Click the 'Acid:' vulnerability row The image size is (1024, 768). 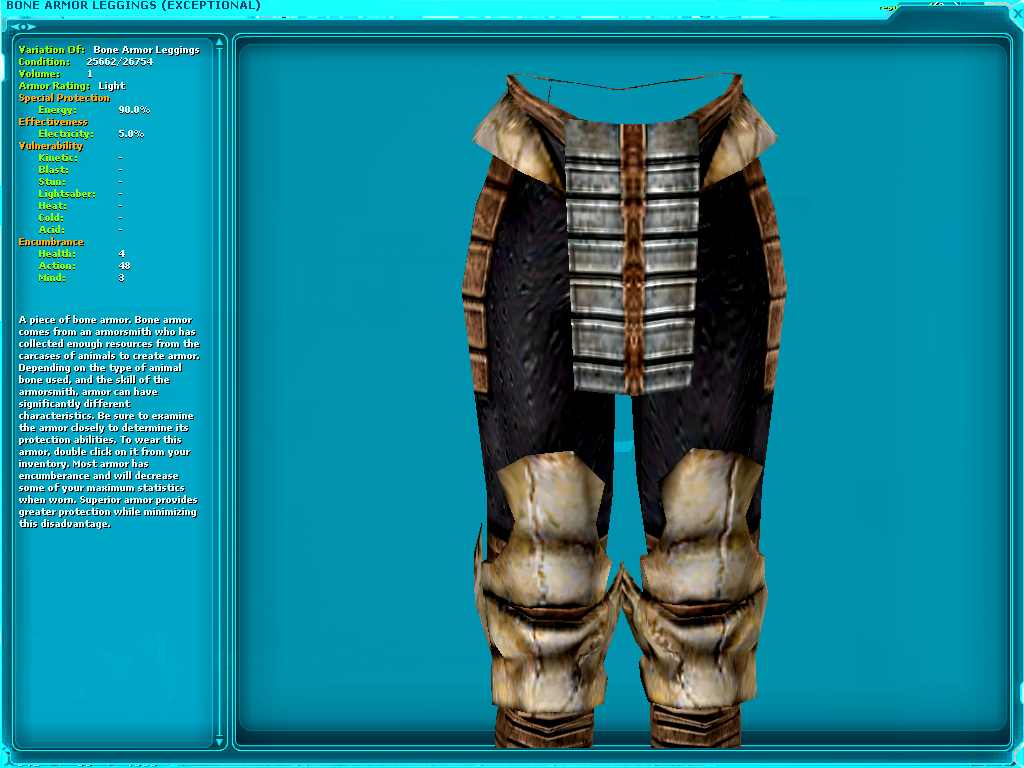(x=80, y=230)
